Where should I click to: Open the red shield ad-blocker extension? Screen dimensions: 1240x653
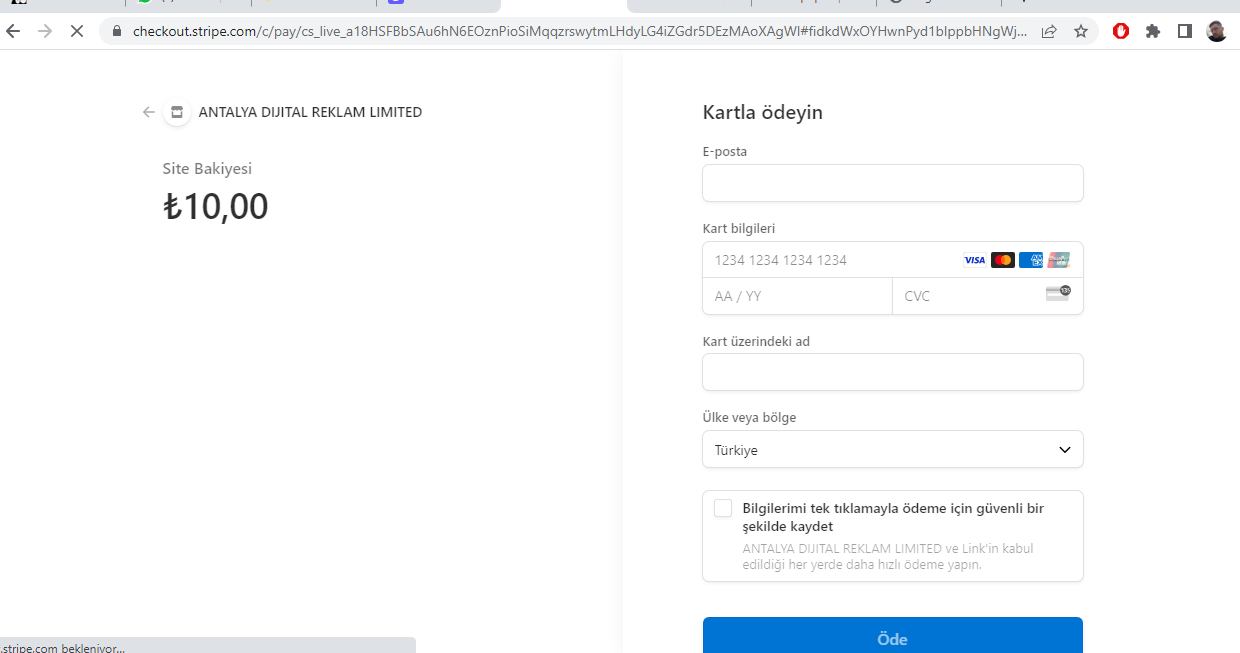point(1121,31)
